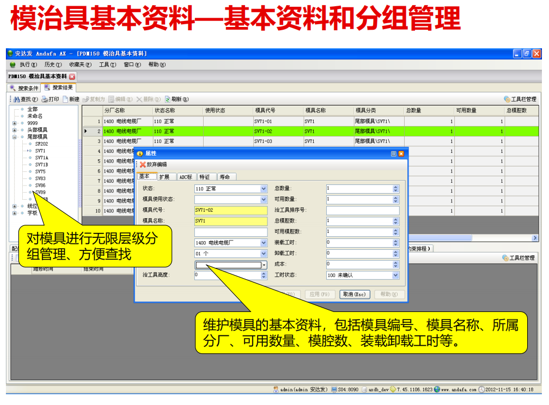Switch to the 搜索条件 tab
The width and height of the screenshot is (549, 405).
(x=25, y=88)
